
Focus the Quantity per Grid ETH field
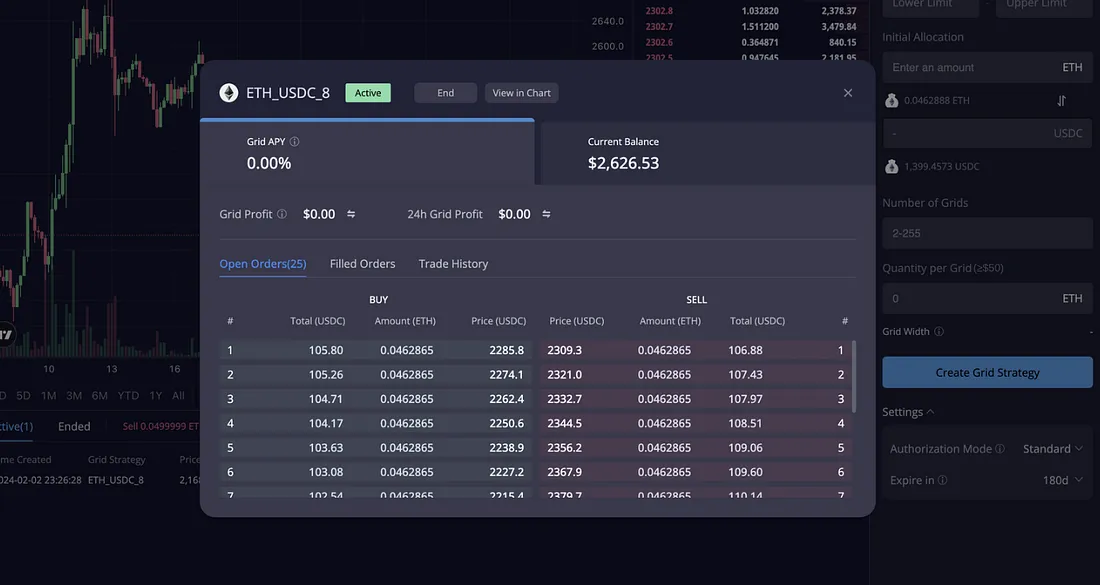[x=987, y=299]
